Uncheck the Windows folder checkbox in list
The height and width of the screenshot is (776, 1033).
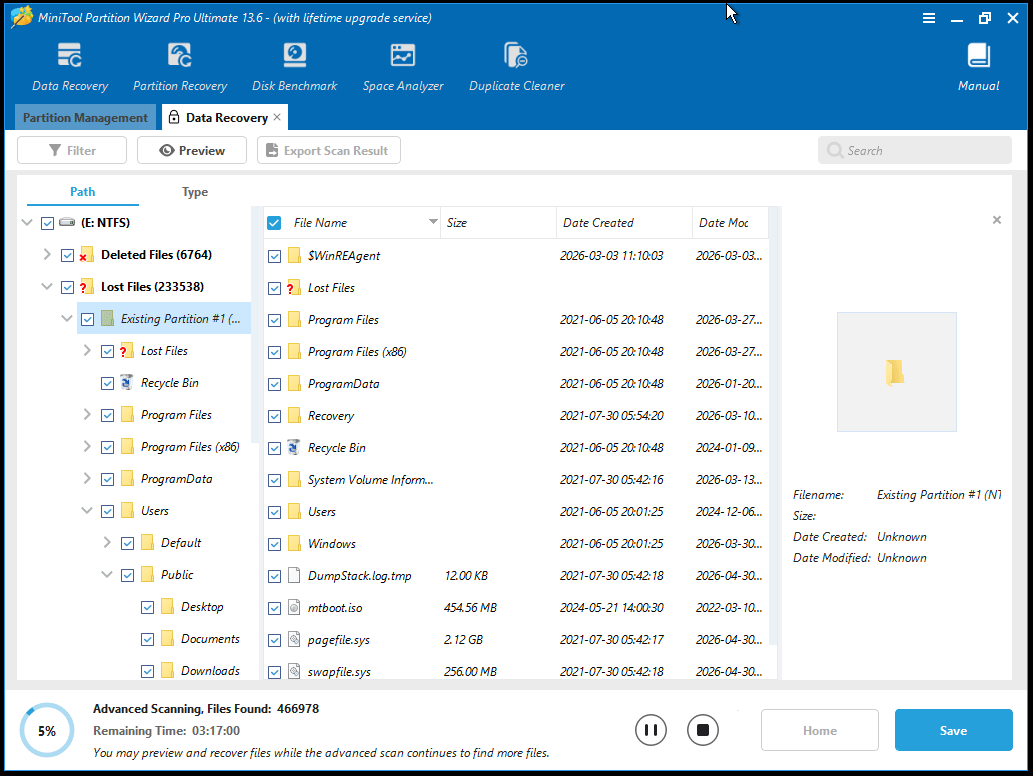pos(275,545)
